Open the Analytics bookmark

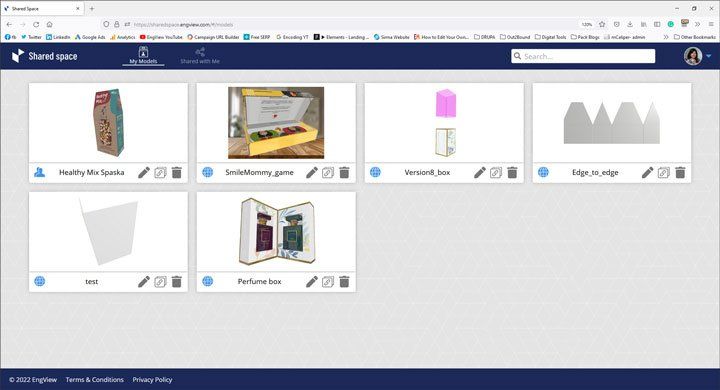[x=123, y=37]
